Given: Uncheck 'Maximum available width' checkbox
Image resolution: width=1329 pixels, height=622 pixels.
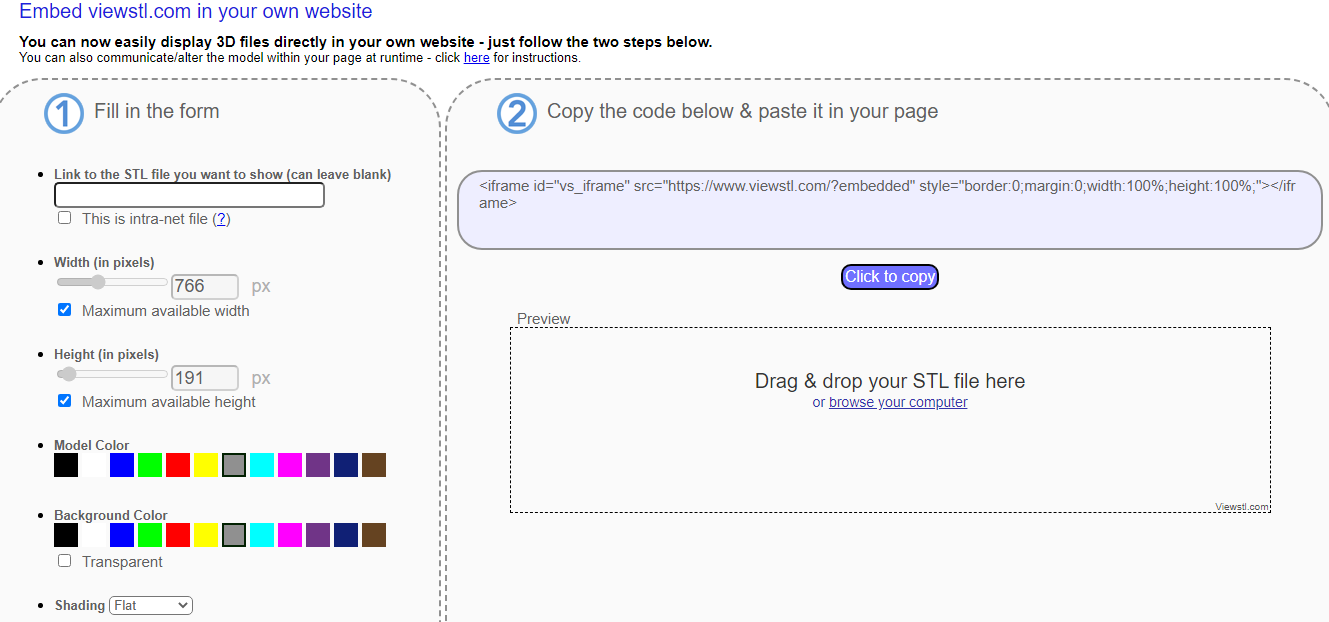Looking at the screenshot, I should point(65,310).
